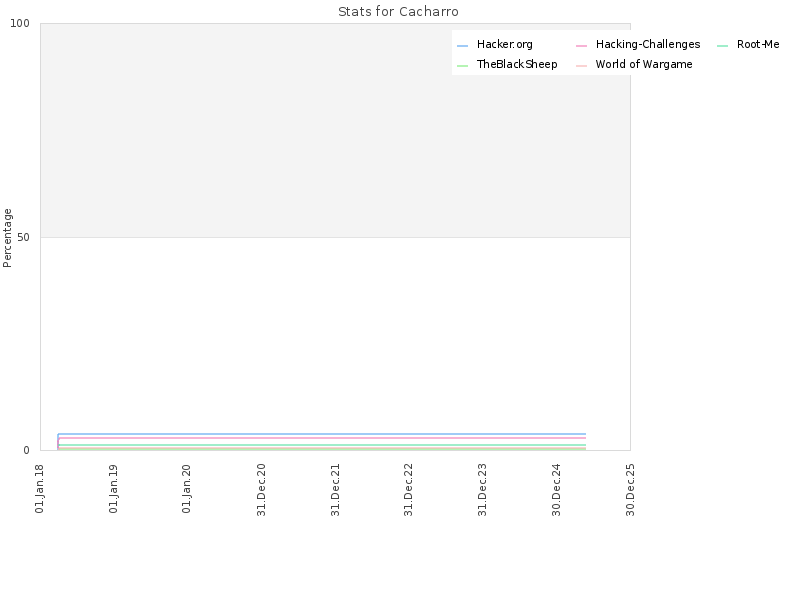The width and height of the screenshot is (800, 600).
Task: Click the 01.Jan.18 x-axis date label
Action: pyautogui.click(x=40, y=489)
